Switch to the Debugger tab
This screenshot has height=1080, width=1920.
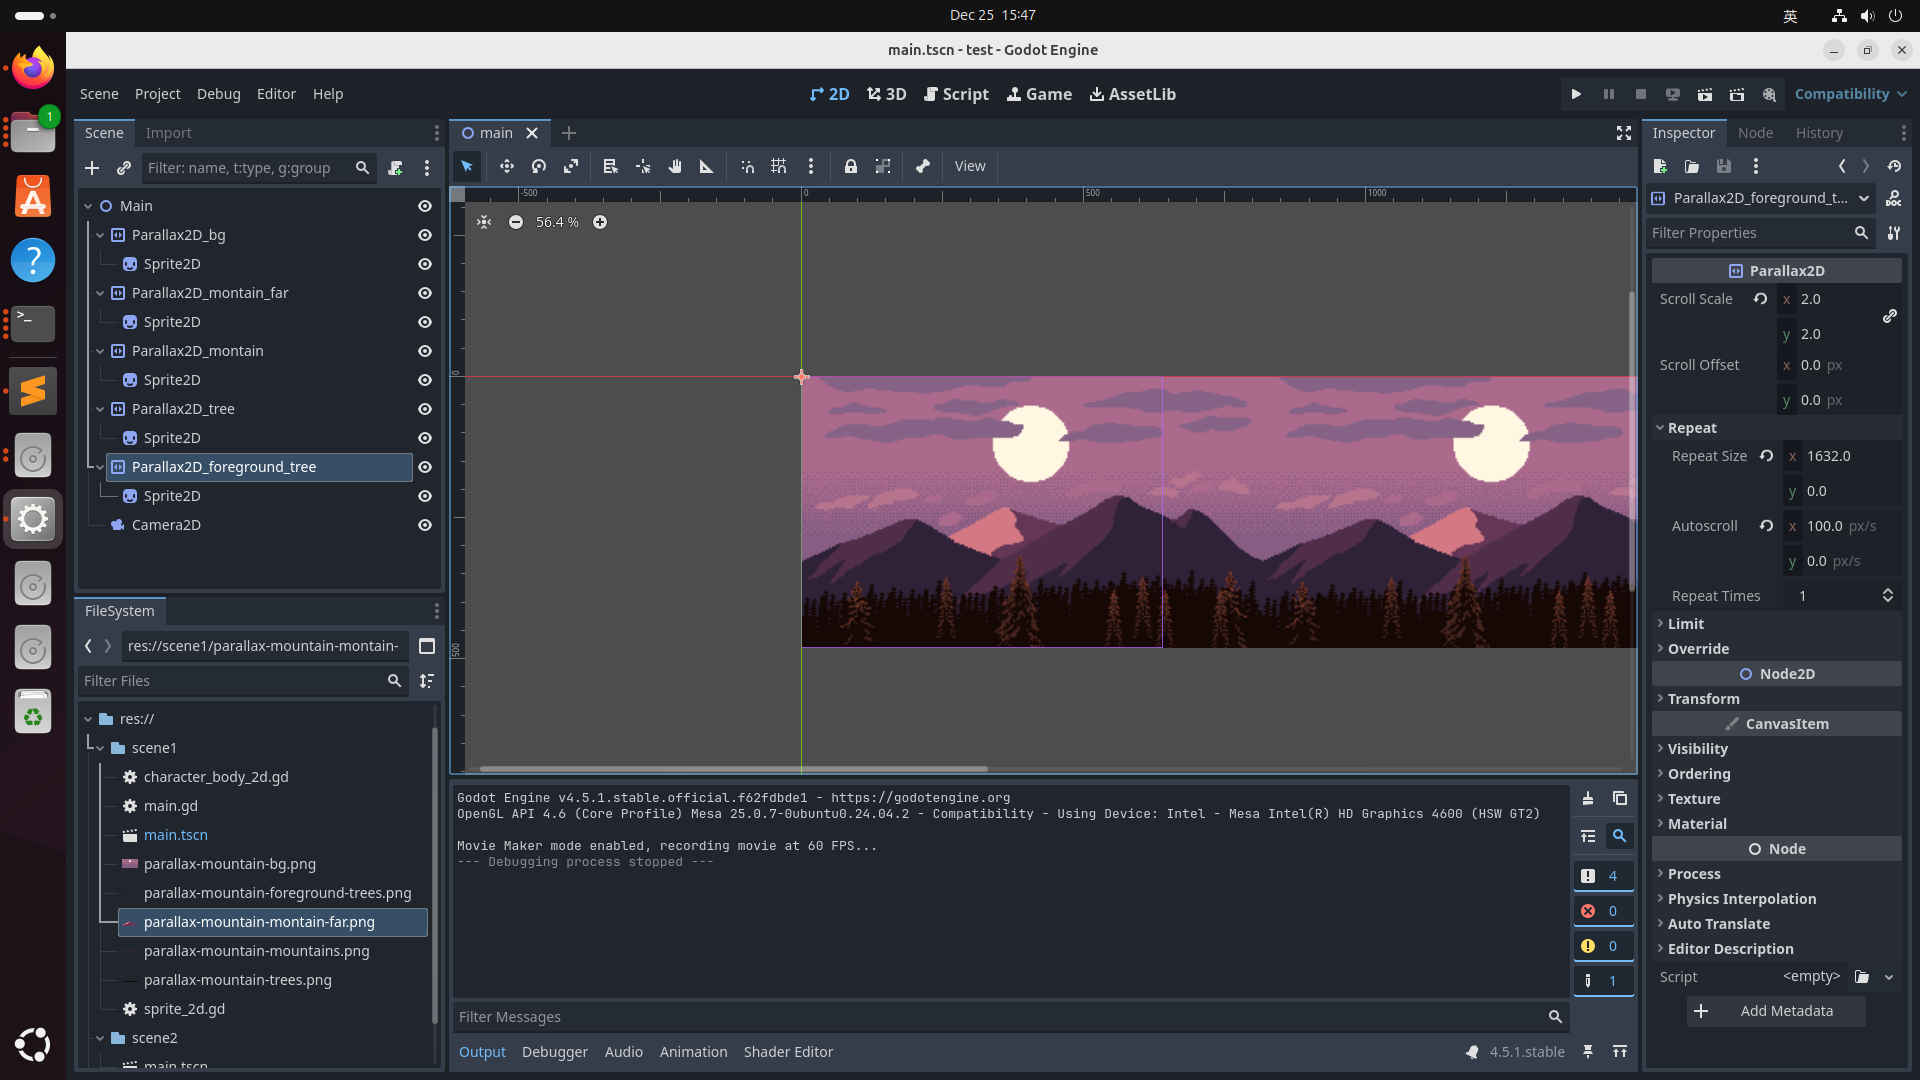click(554, 1052)
